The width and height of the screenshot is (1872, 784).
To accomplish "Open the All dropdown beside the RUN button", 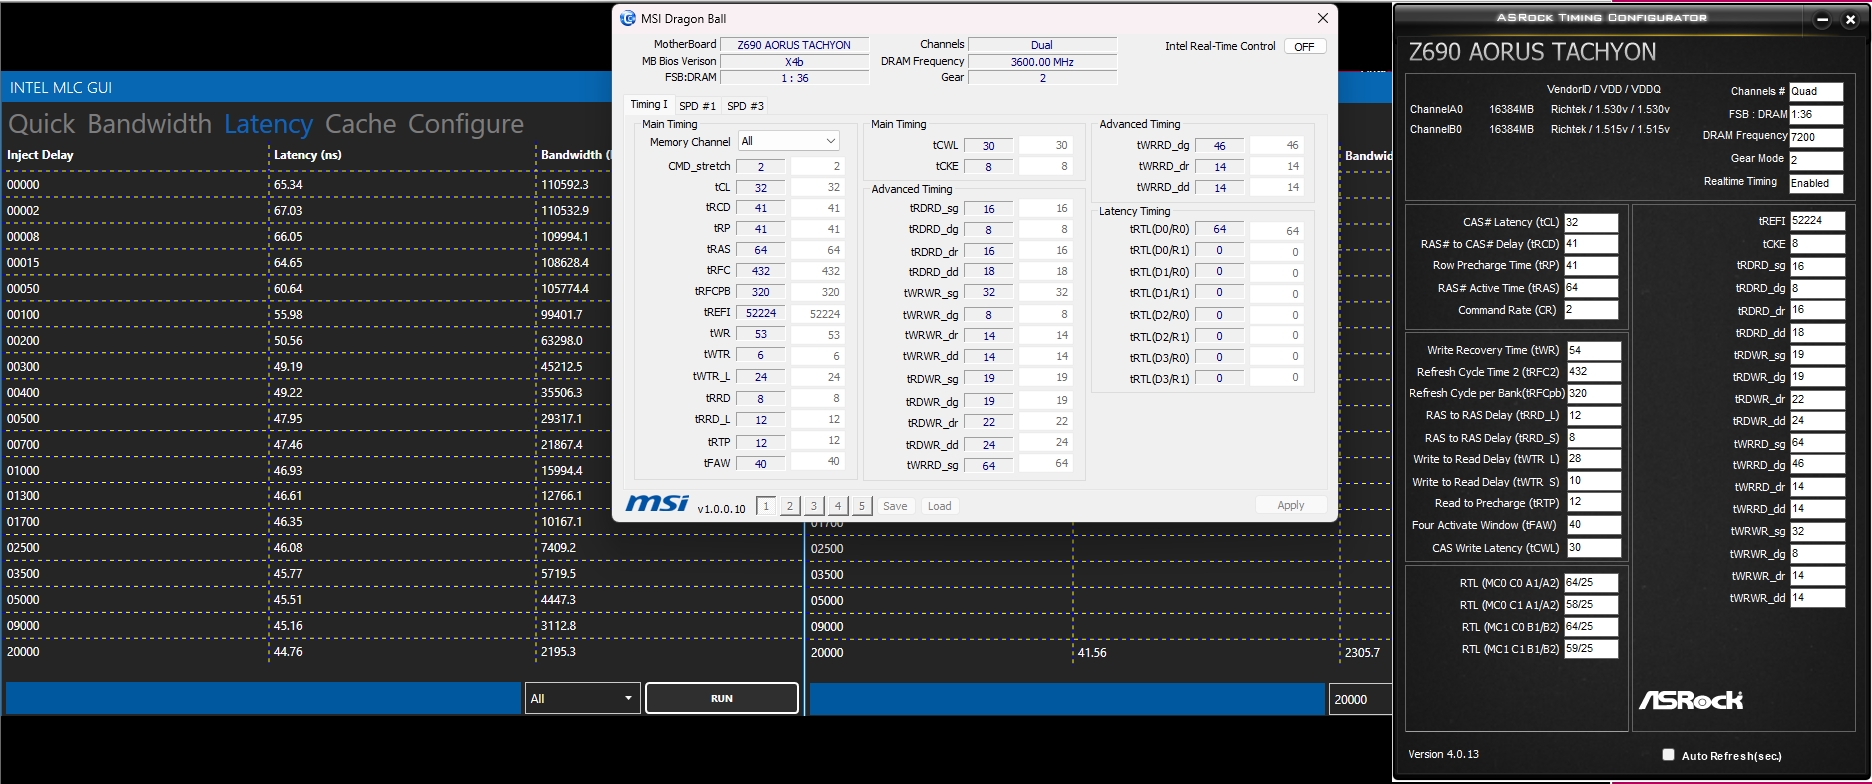I will 582,698.
